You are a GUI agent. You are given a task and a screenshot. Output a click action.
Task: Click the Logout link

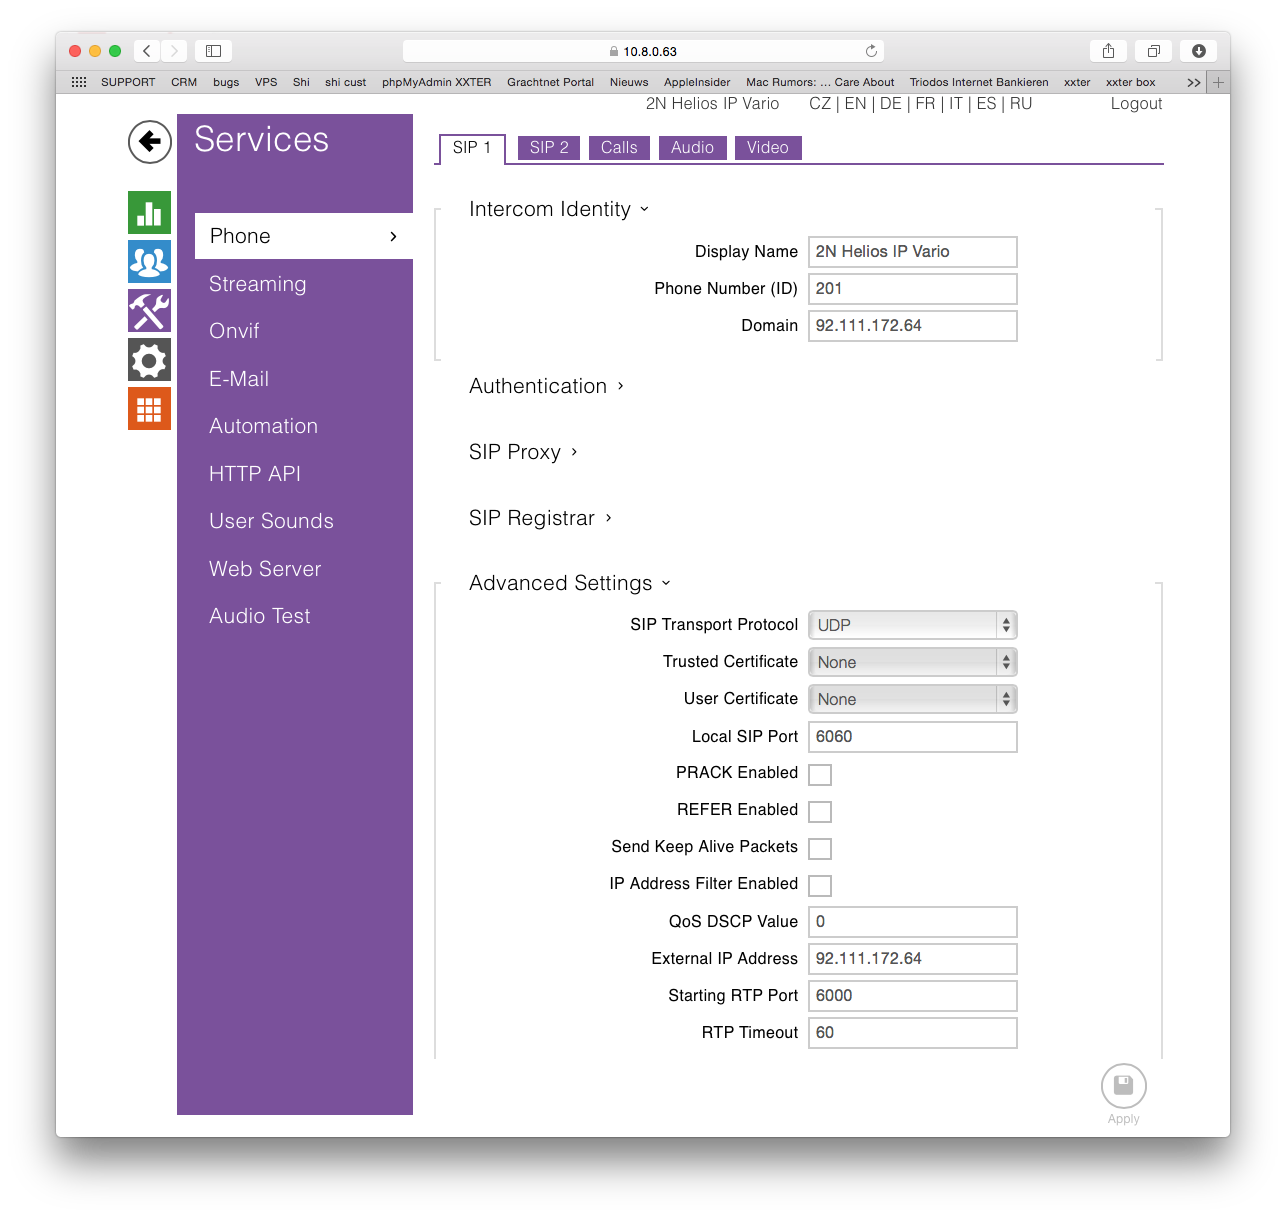pyautogui.click(x=1136, y=104)
